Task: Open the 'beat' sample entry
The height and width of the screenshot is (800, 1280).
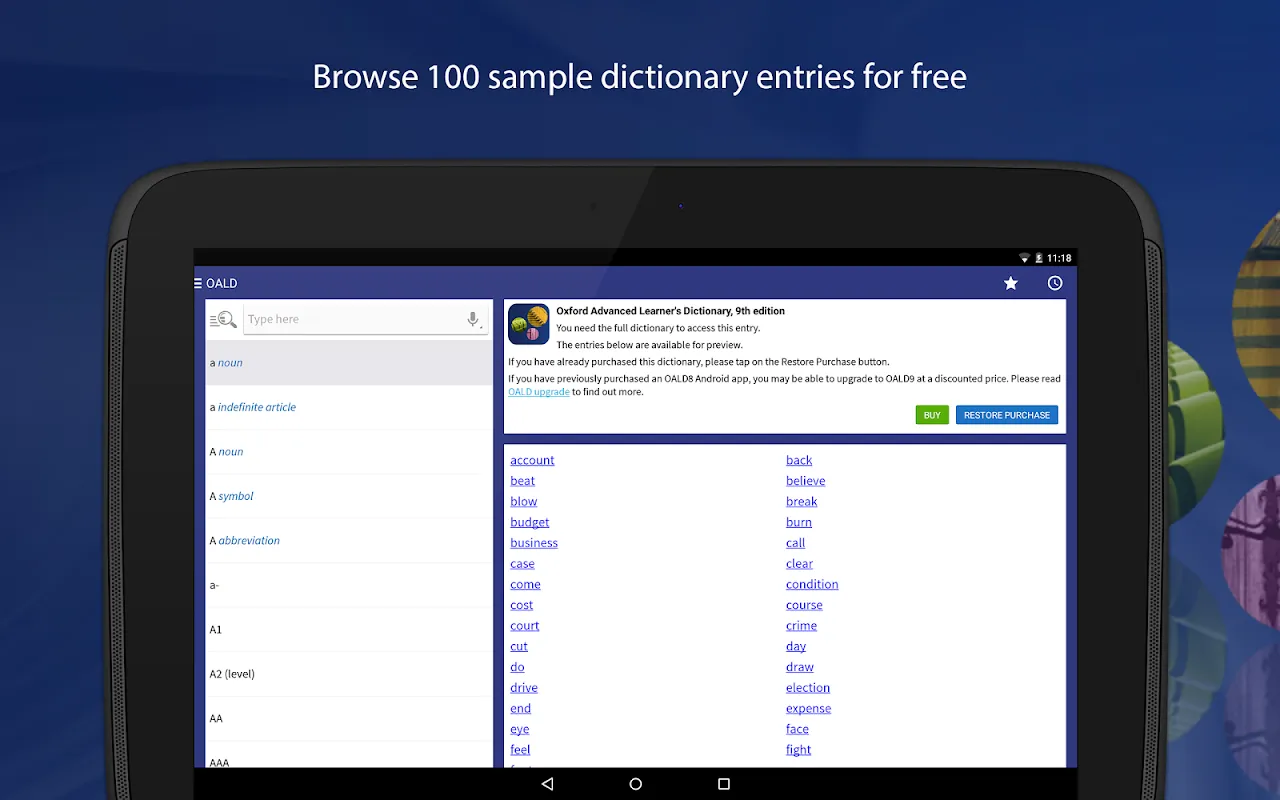Action: pos(523,481)
